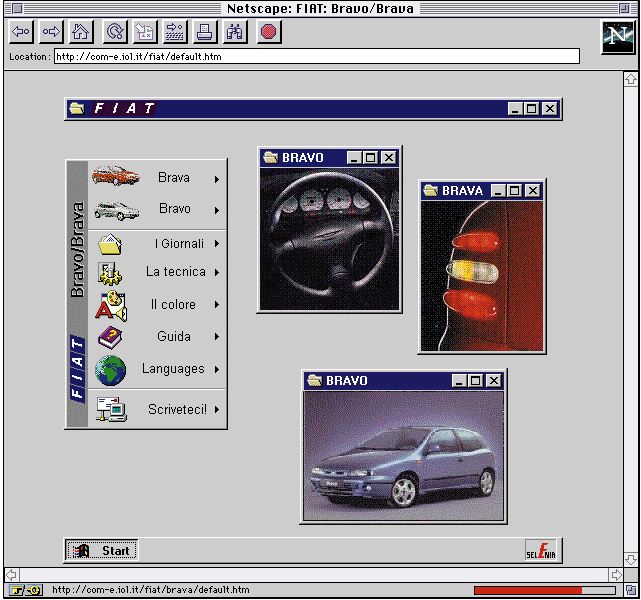641x600 pixels.
Task: Click the globe icon beside Languages
Action: (110, 370)
